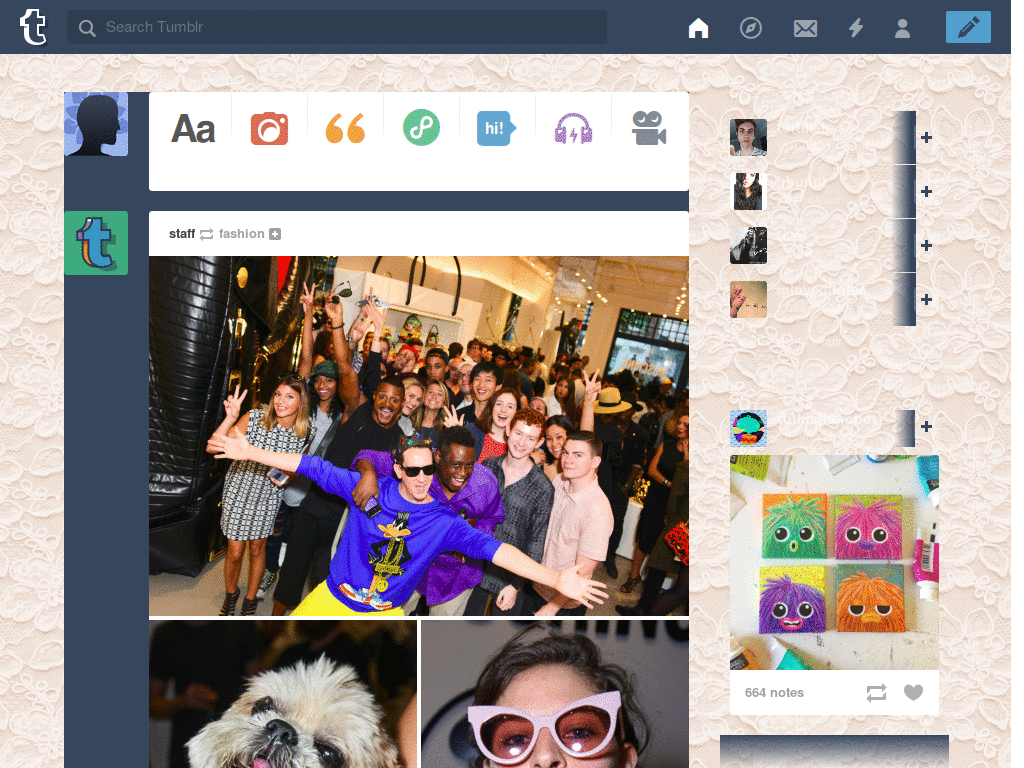The image size is (1024, 768).
Task: Follow the fourth recommended blog plus
Action: 926,299
